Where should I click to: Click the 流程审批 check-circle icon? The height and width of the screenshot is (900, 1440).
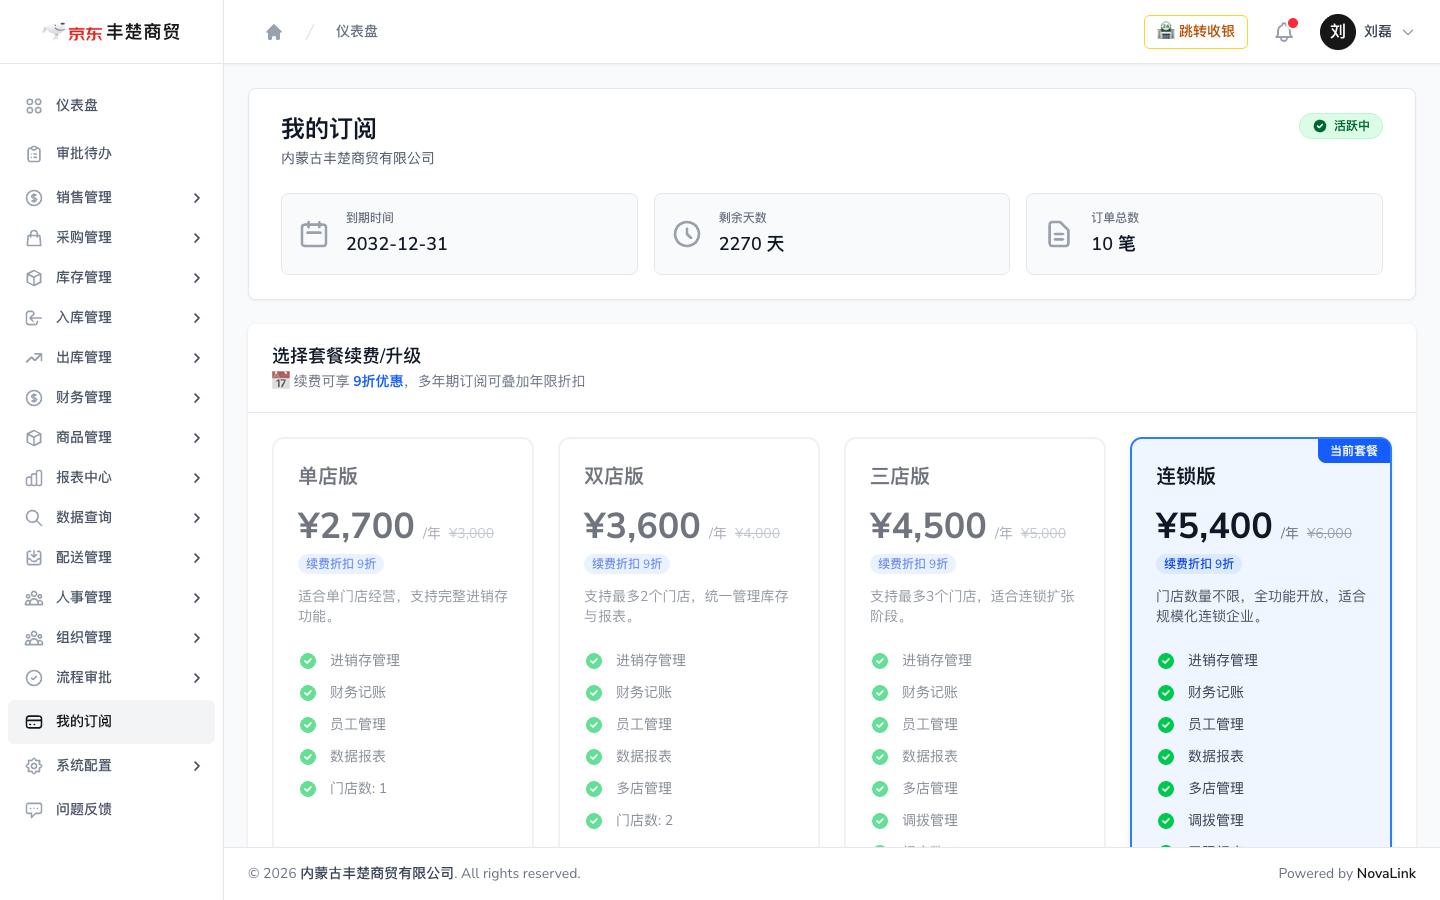(34, 678)
